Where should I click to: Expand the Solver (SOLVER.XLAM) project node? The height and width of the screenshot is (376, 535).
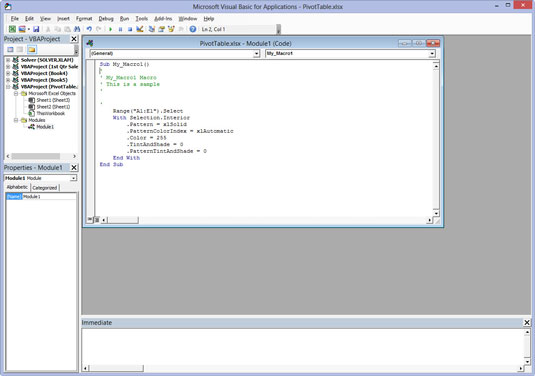8,60
